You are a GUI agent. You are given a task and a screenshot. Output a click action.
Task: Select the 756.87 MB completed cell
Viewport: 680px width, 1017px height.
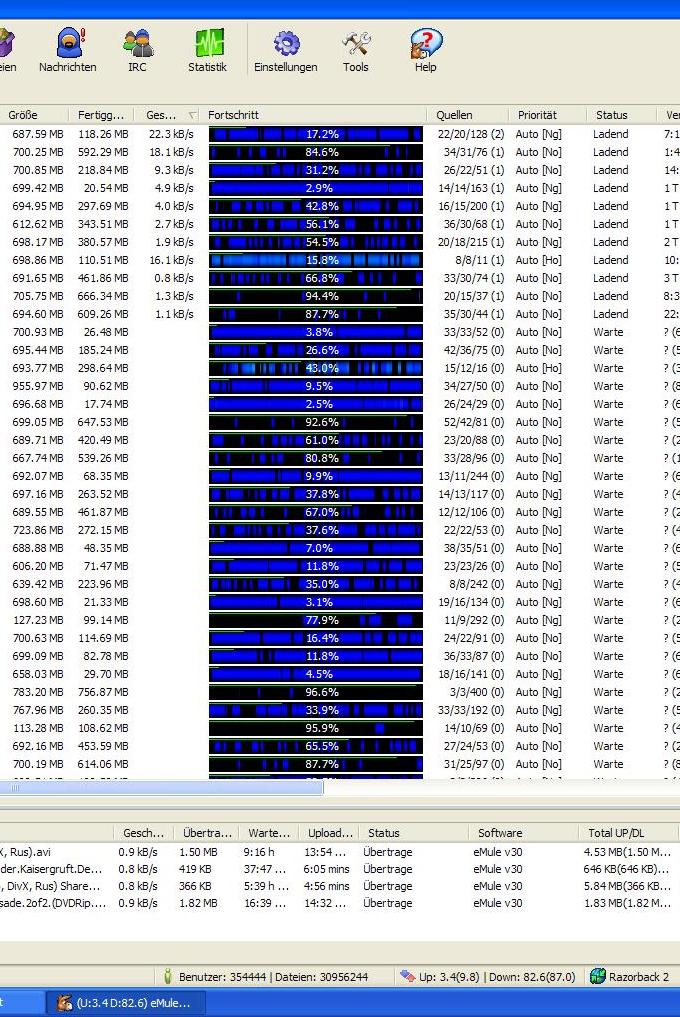coord(103,692)
